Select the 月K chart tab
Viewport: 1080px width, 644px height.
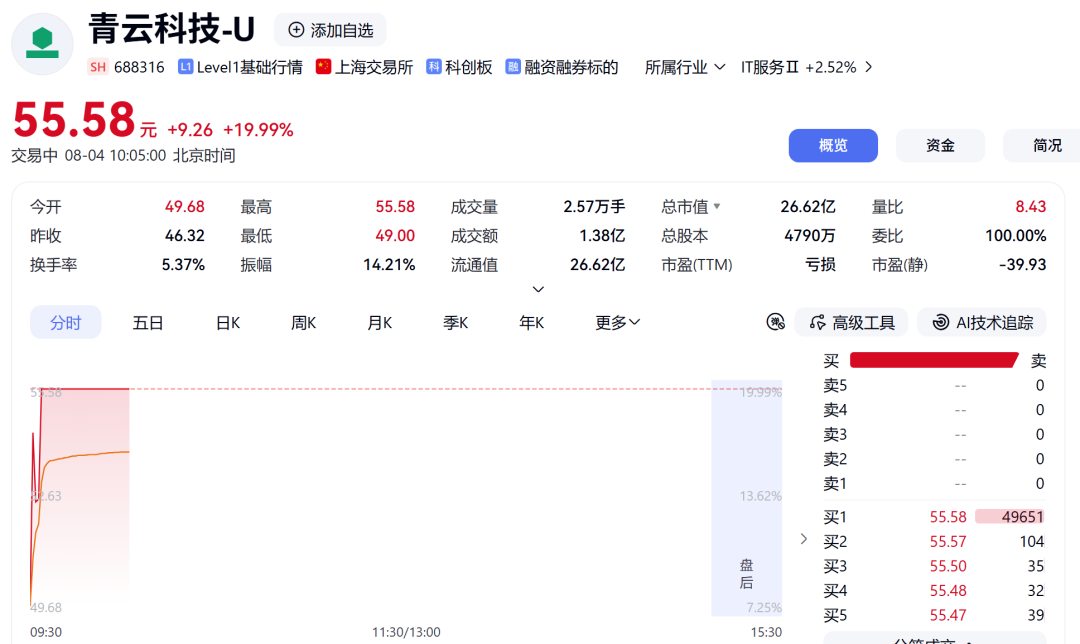tap(380, 322)
